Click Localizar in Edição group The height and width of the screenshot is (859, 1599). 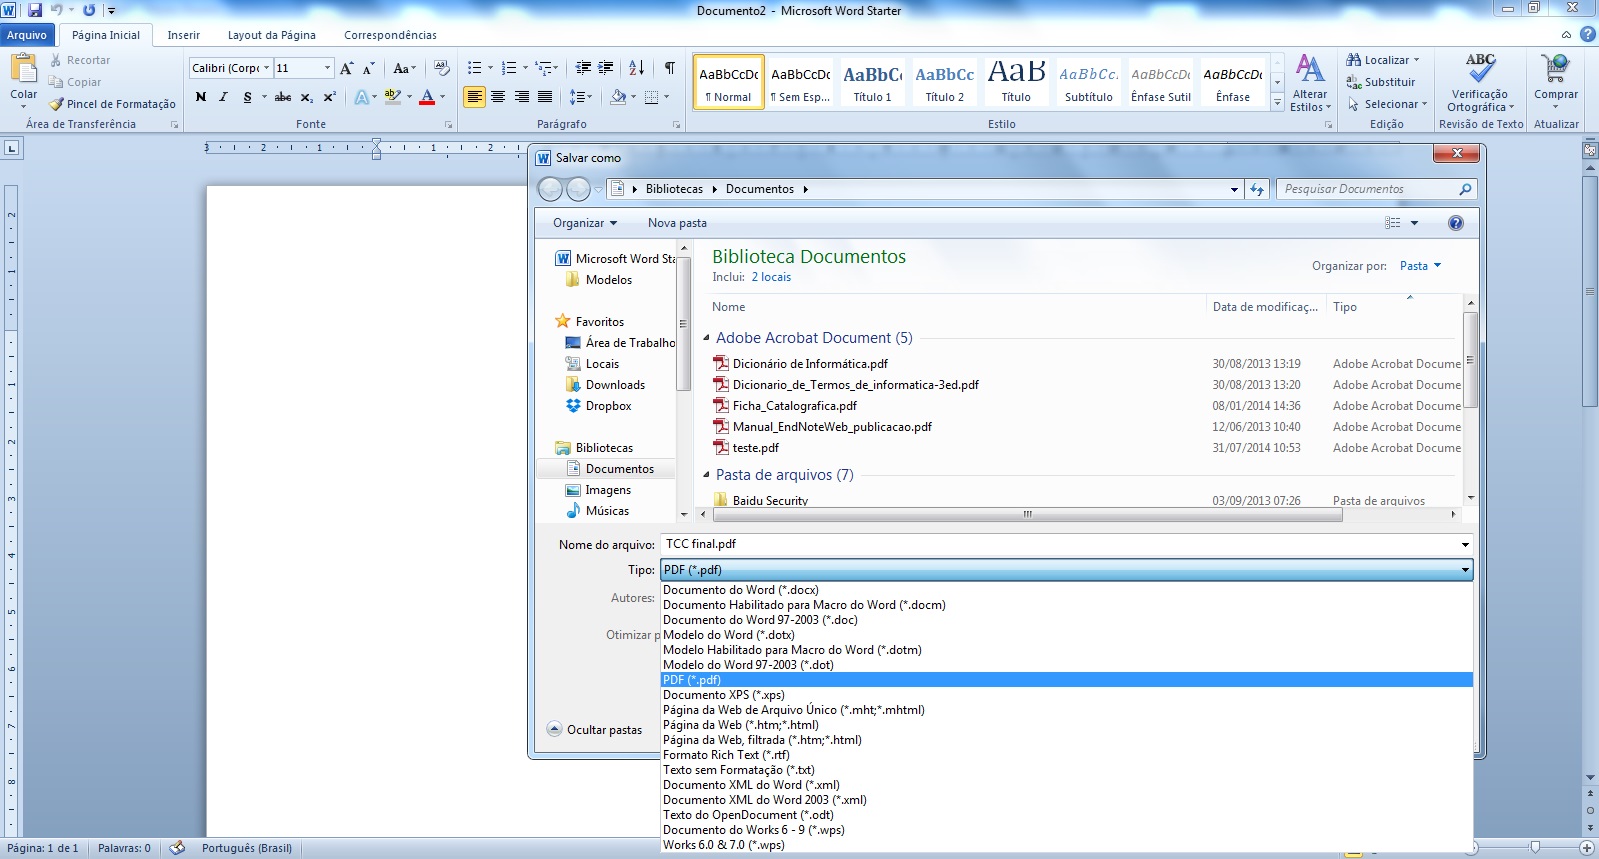1383,60
